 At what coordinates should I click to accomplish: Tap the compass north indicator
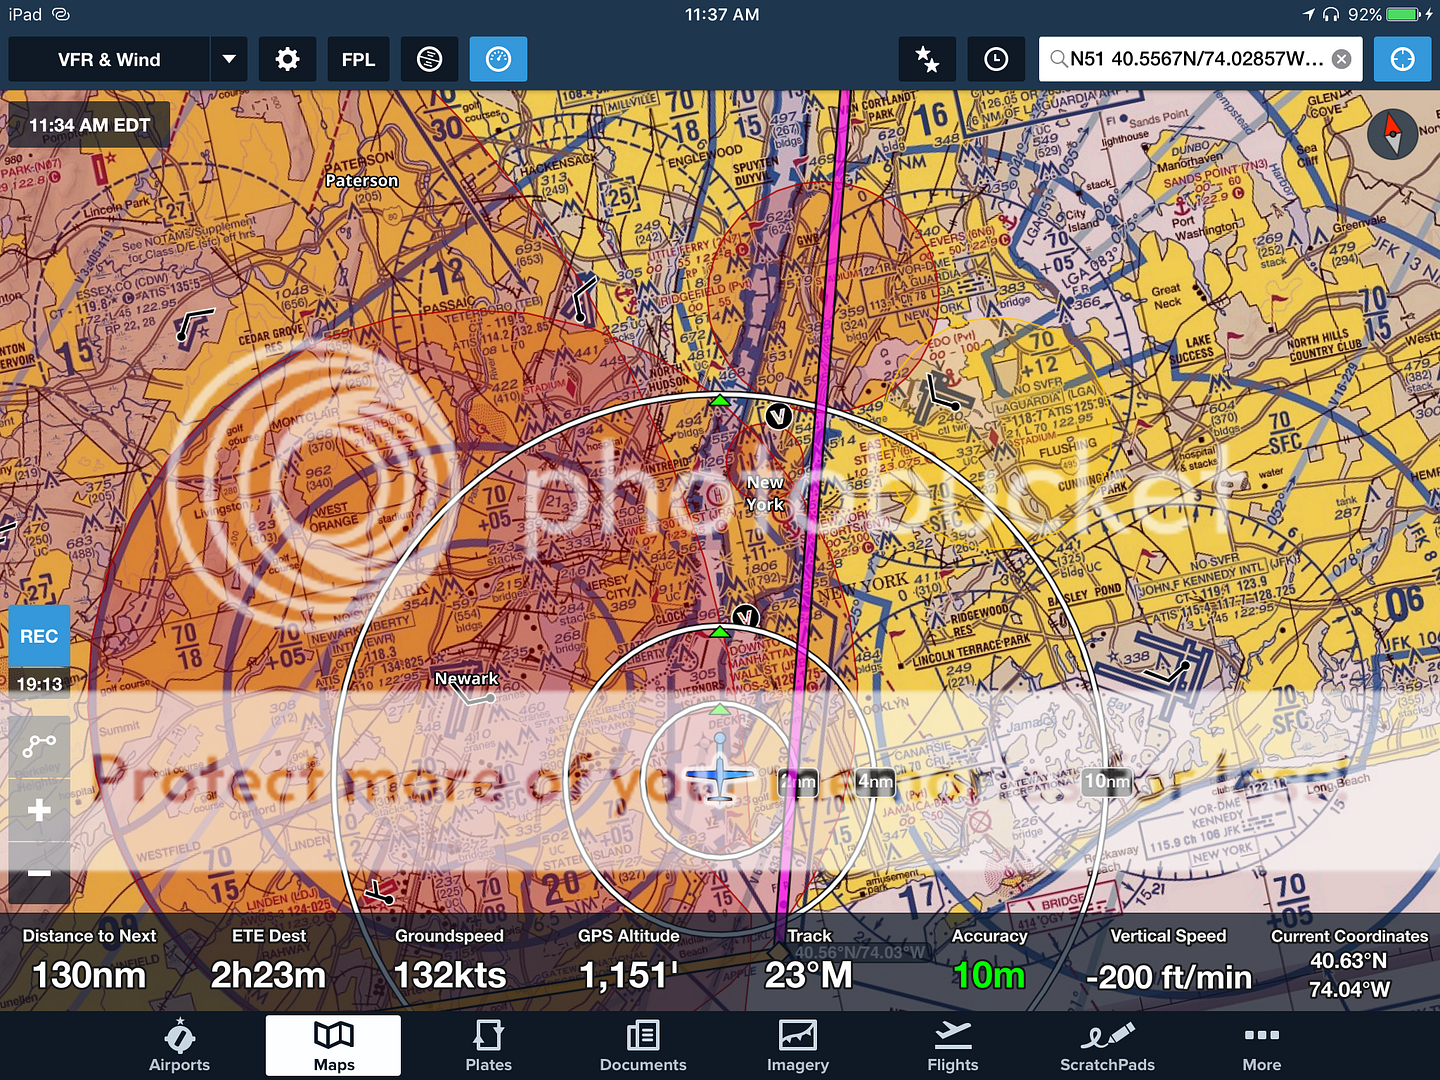(x=1392, y=134)
